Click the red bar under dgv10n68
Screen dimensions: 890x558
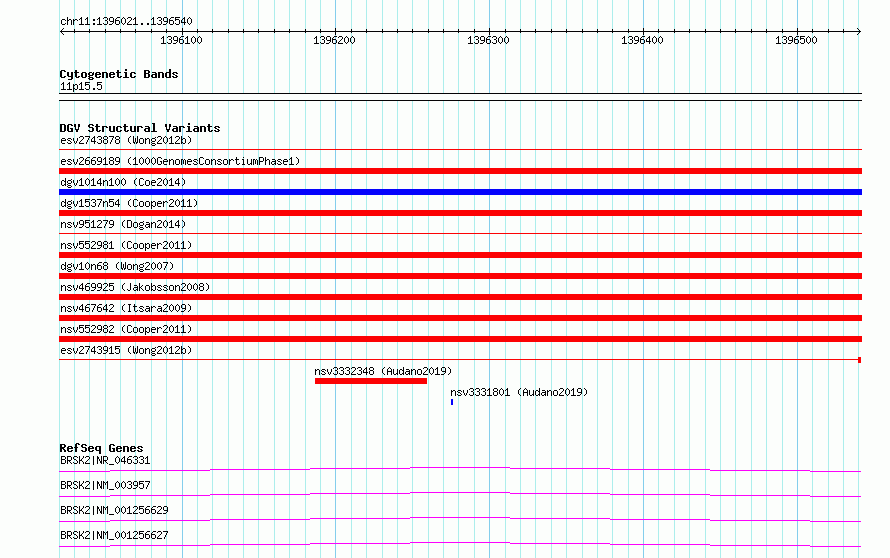coord(460,276)
